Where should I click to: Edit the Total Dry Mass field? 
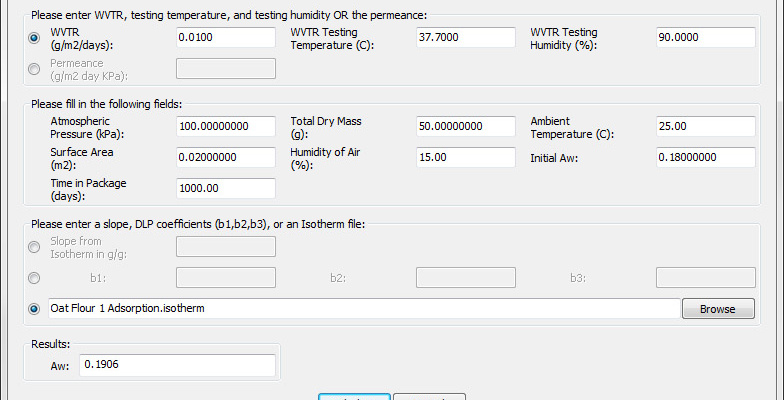pos(466,126)
